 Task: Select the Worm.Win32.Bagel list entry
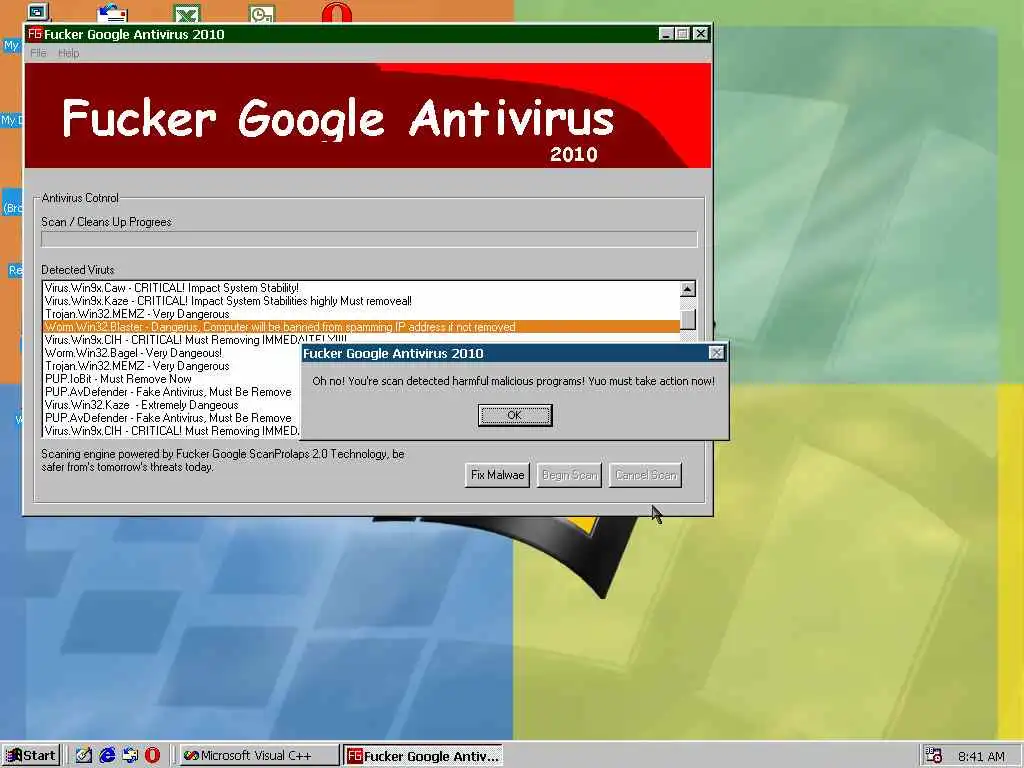coord(171,353)
